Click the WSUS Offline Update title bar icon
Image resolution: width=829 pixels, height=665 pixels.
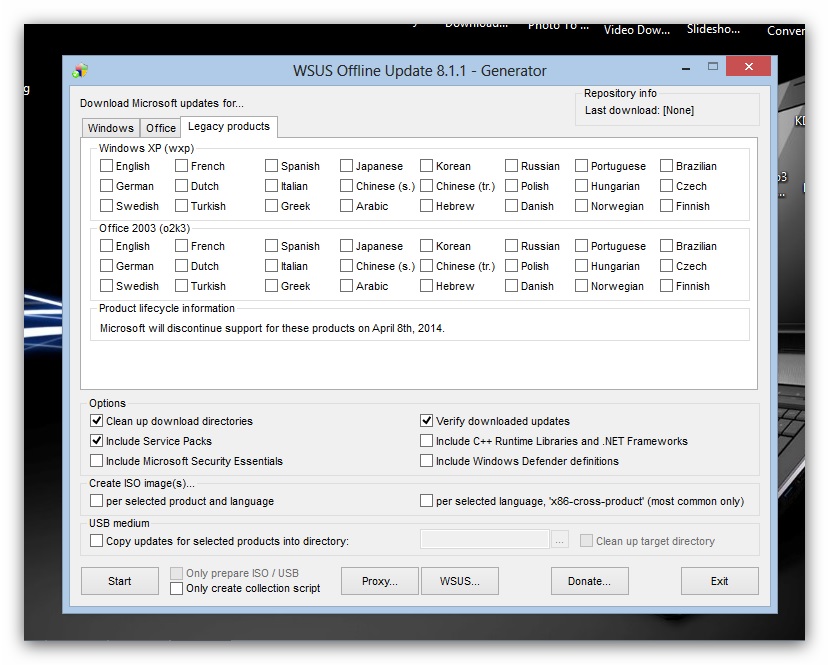click(x=80, y=71)
